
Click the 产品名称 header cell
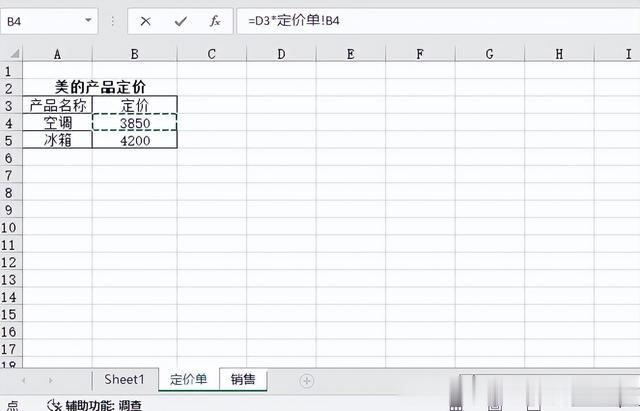tap(58, 105)
